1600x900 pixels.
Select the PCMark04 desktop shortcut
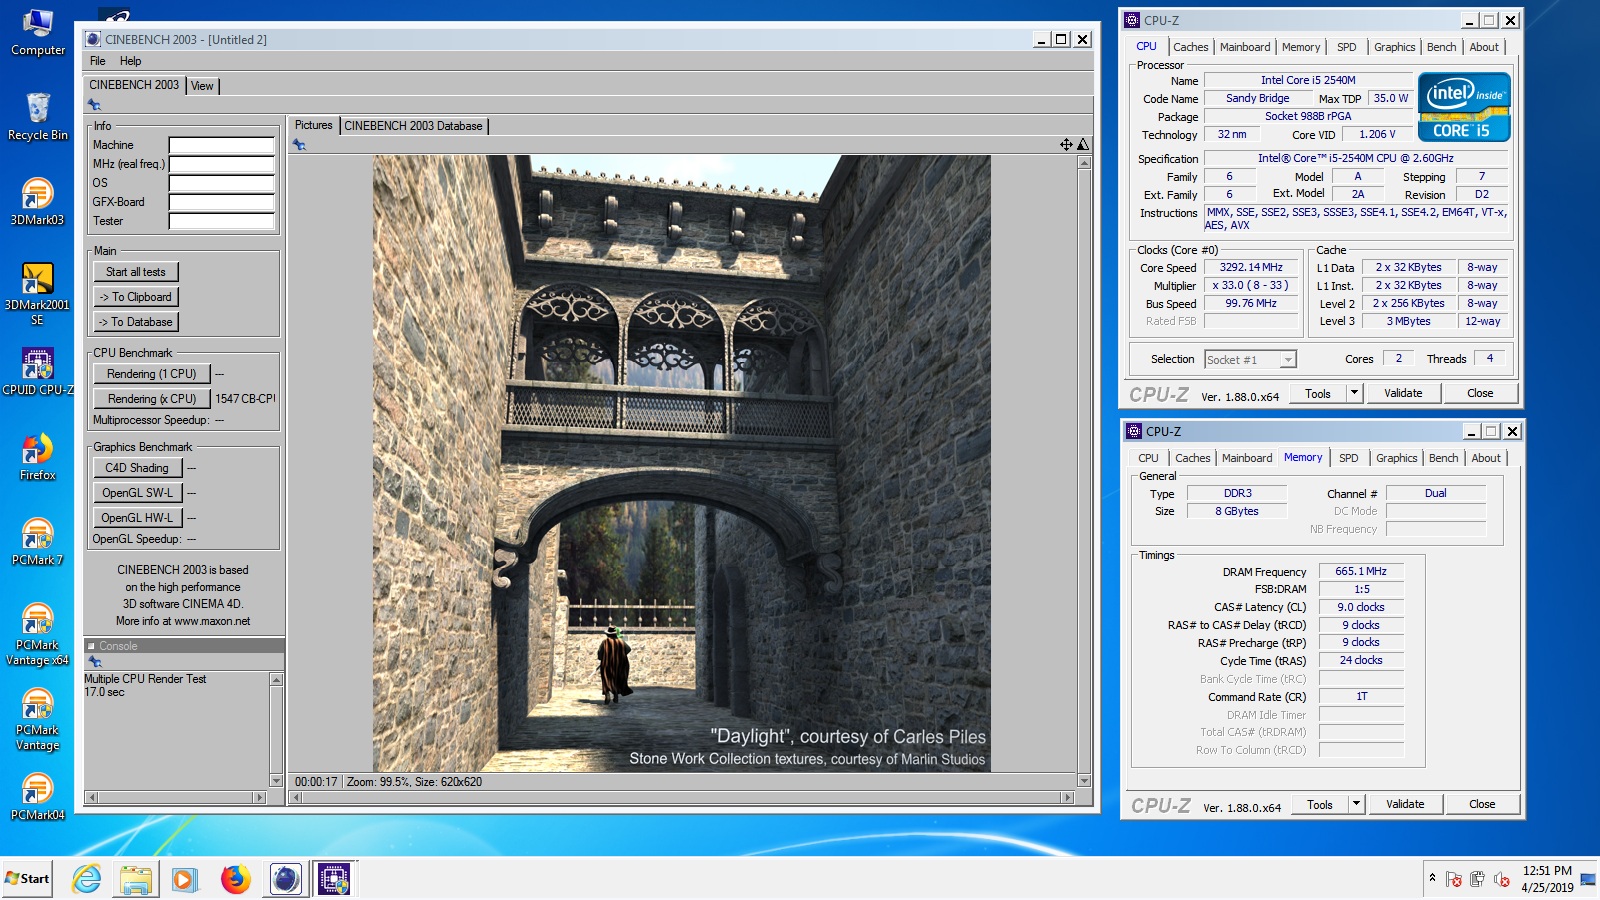pyautogui.click(x=38, y=797)
